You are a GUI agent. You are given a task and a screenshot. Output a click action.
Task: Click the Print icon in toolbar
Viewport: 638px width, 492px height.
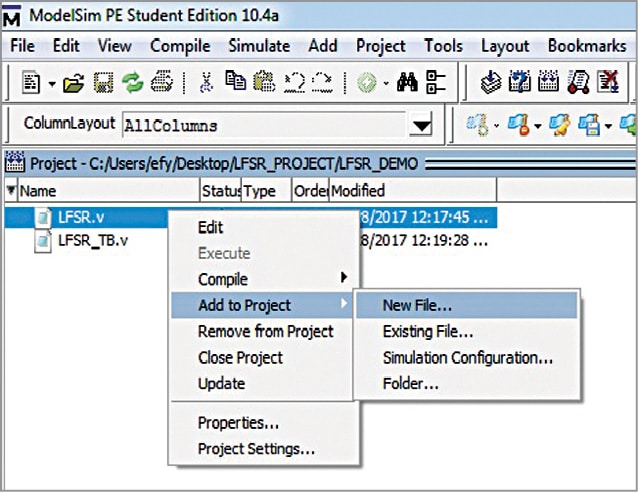pos(161,84)
